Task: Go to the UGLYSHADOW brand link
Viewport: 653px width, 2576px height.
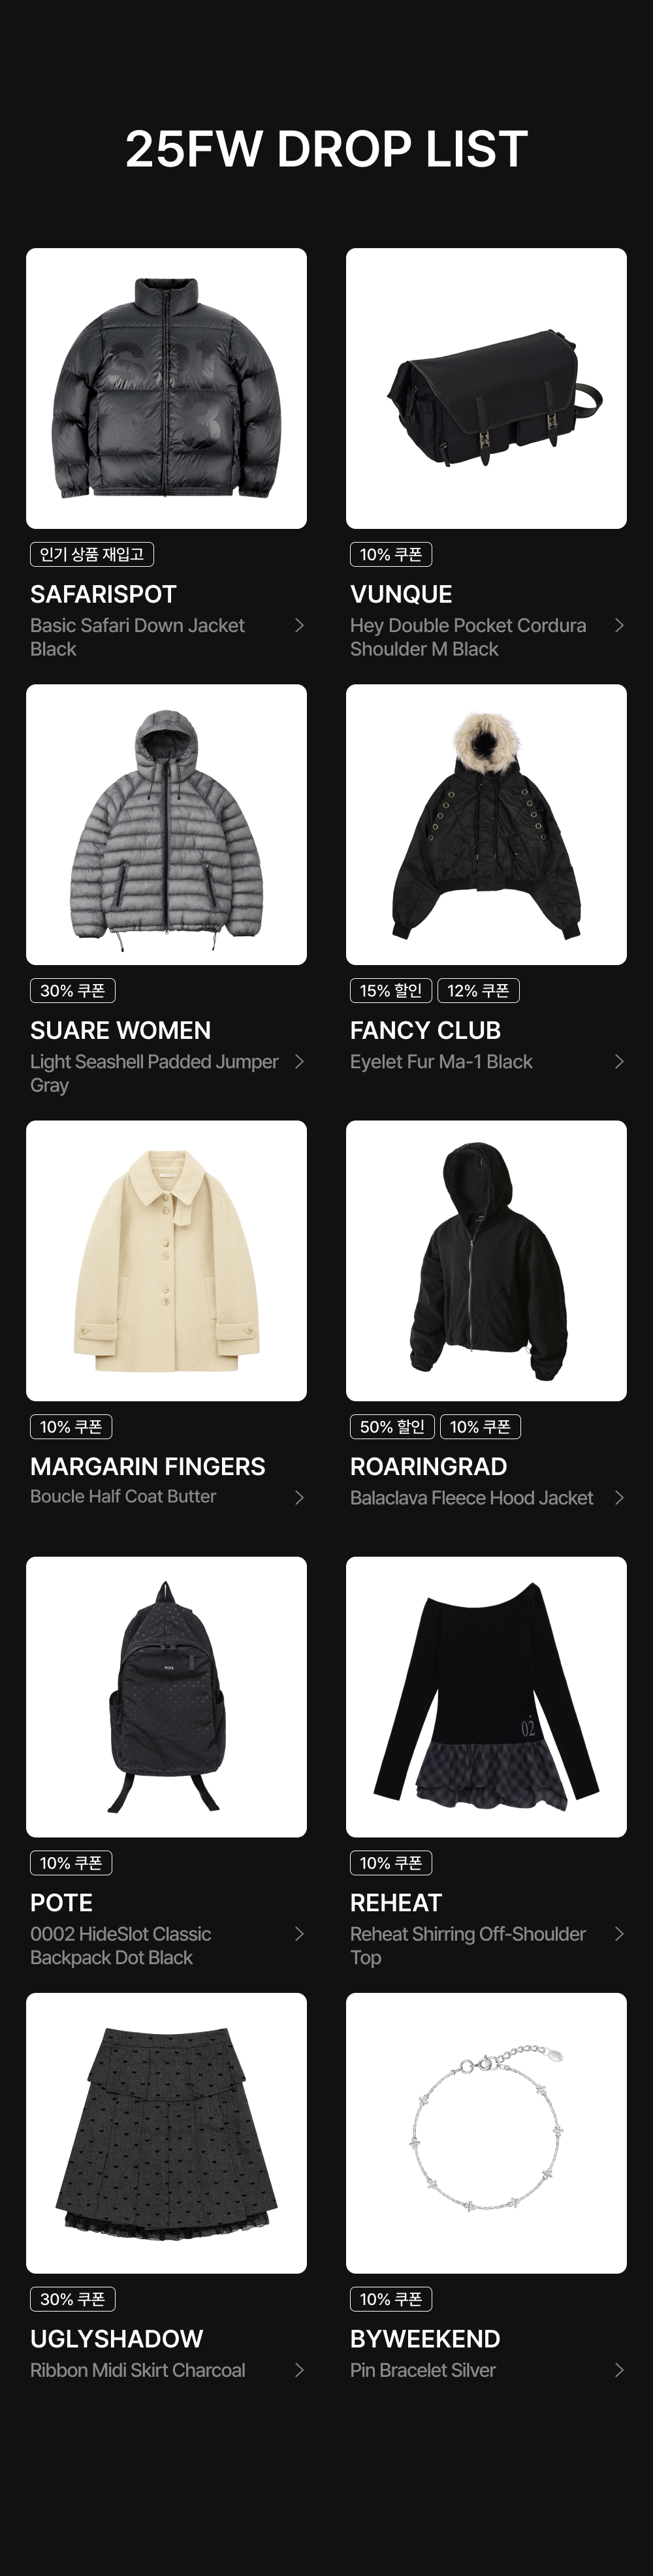Action: pyautogui.click(x=117, y=2338)
